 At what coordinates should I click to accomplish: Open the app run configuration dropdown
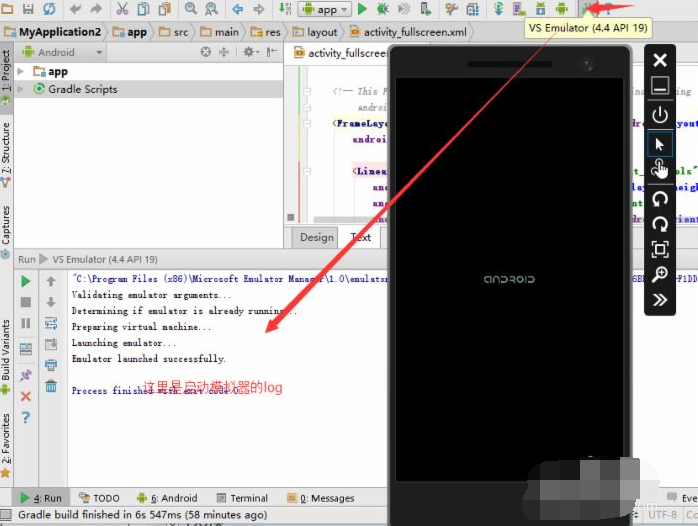(326, 9)
